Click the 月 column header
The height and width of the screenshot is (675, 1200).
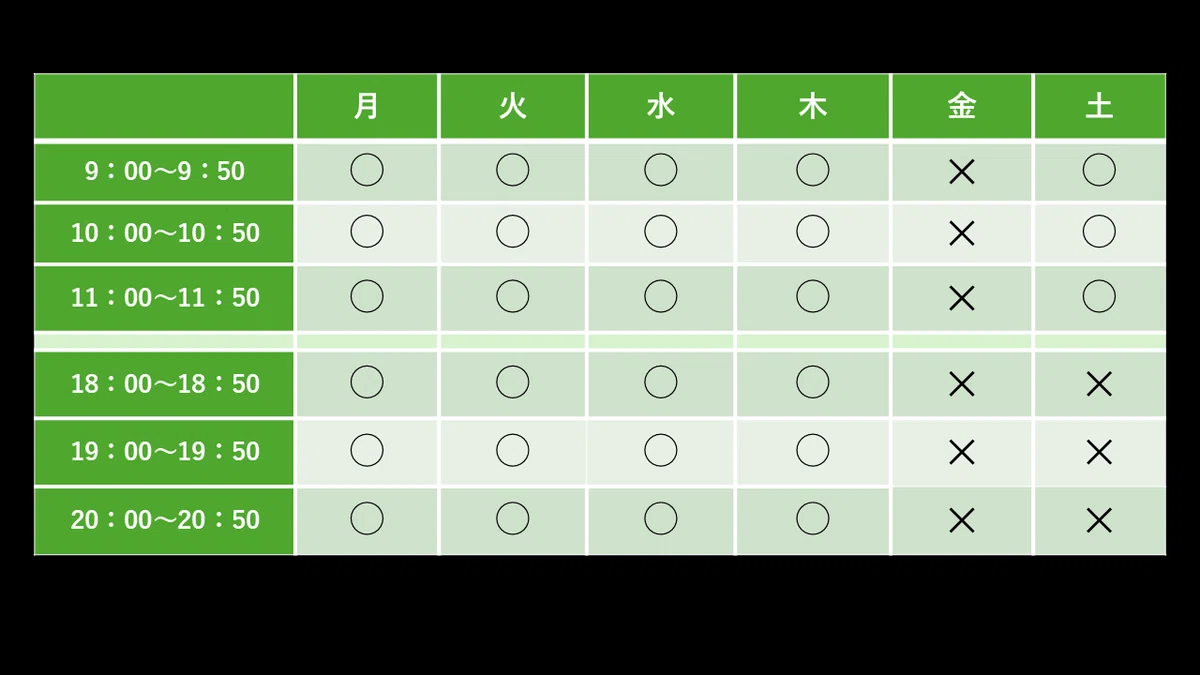click(367, 106)
